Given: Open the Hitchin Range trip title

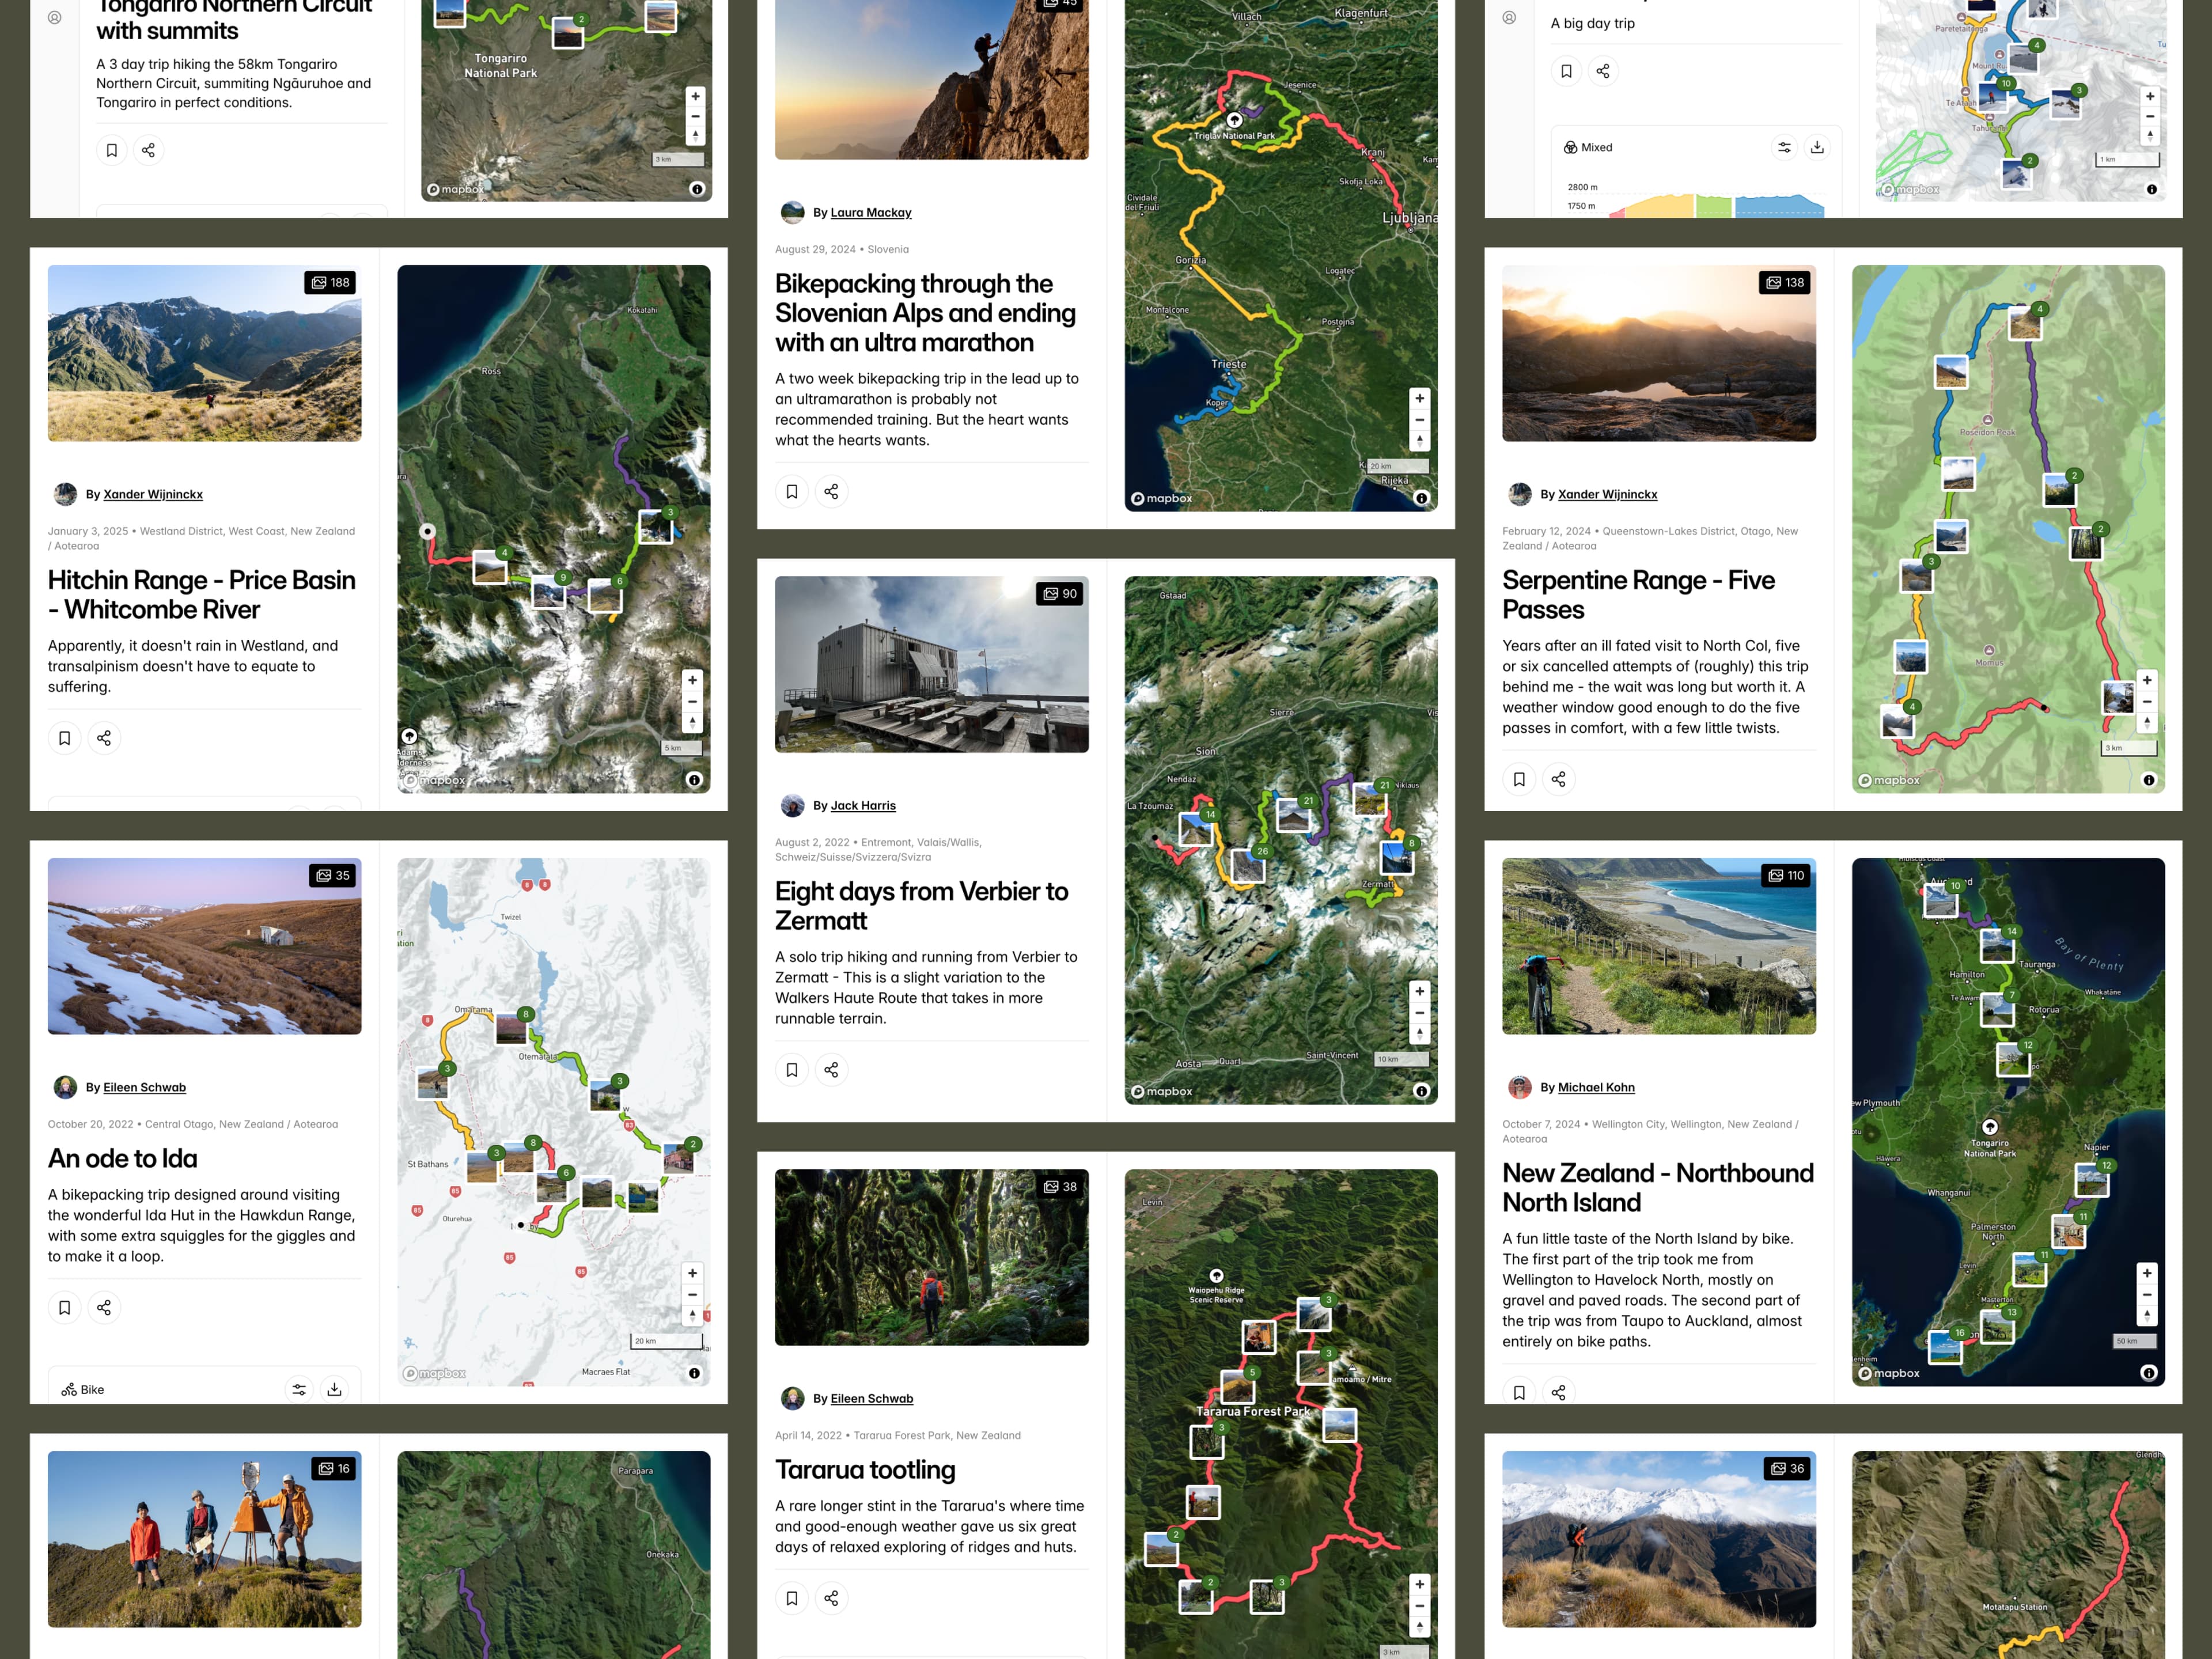Looking at the screenshot, I should [x=201, y=595].
